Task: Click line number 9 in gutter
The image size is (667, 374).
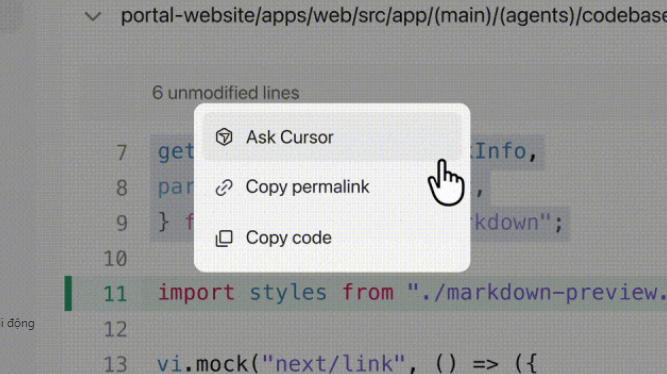Action: [x=122, y=223]
